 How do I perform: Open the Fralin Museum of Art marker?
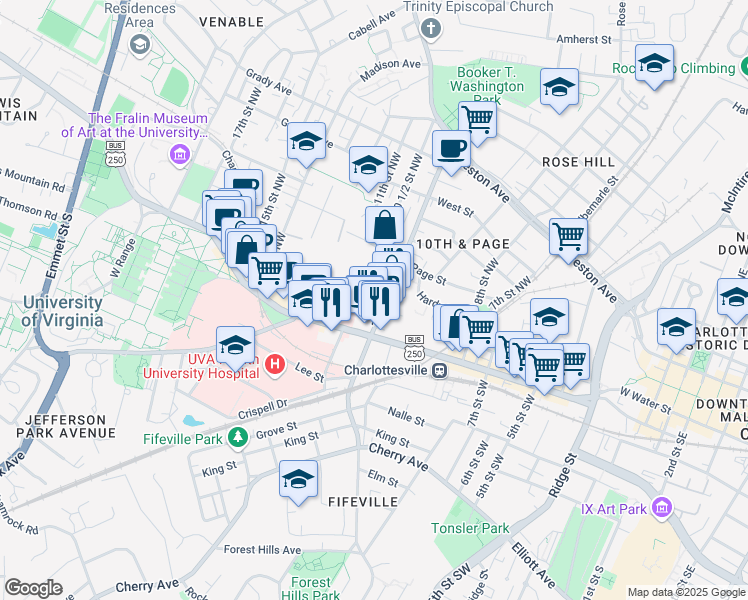[180, 154]
